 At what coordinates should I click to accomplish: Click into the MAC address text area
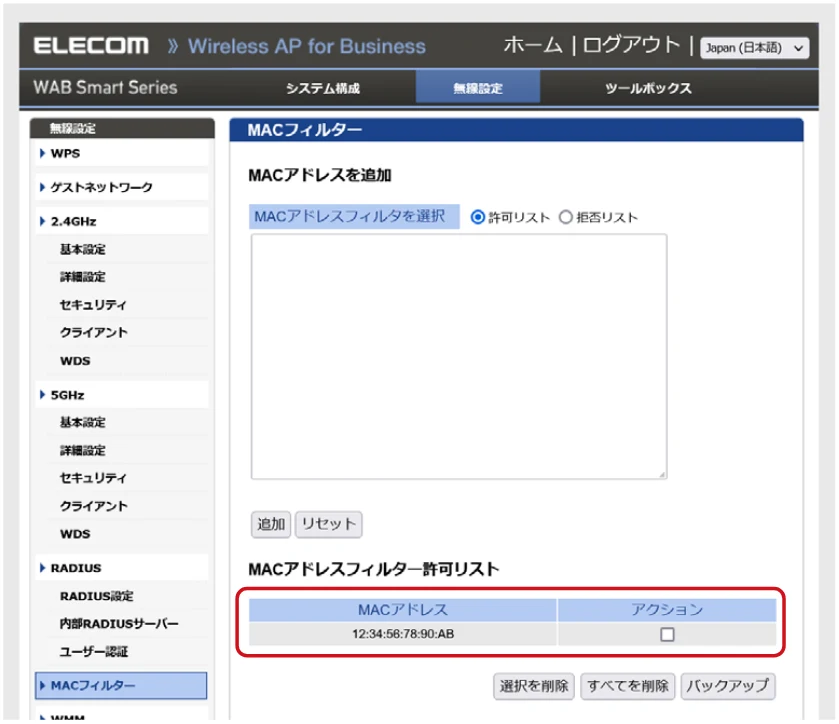(x=459, y=356)
